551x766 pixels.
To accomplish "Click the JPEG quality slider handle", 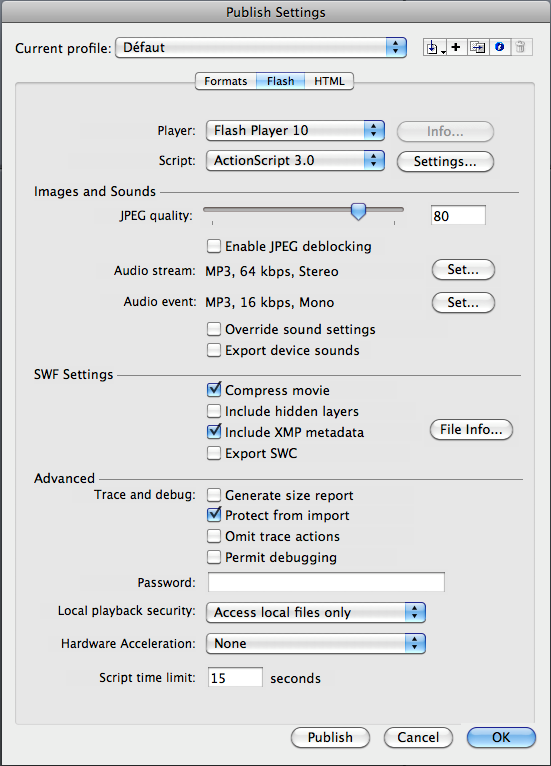I will click(x=359, y=212).
